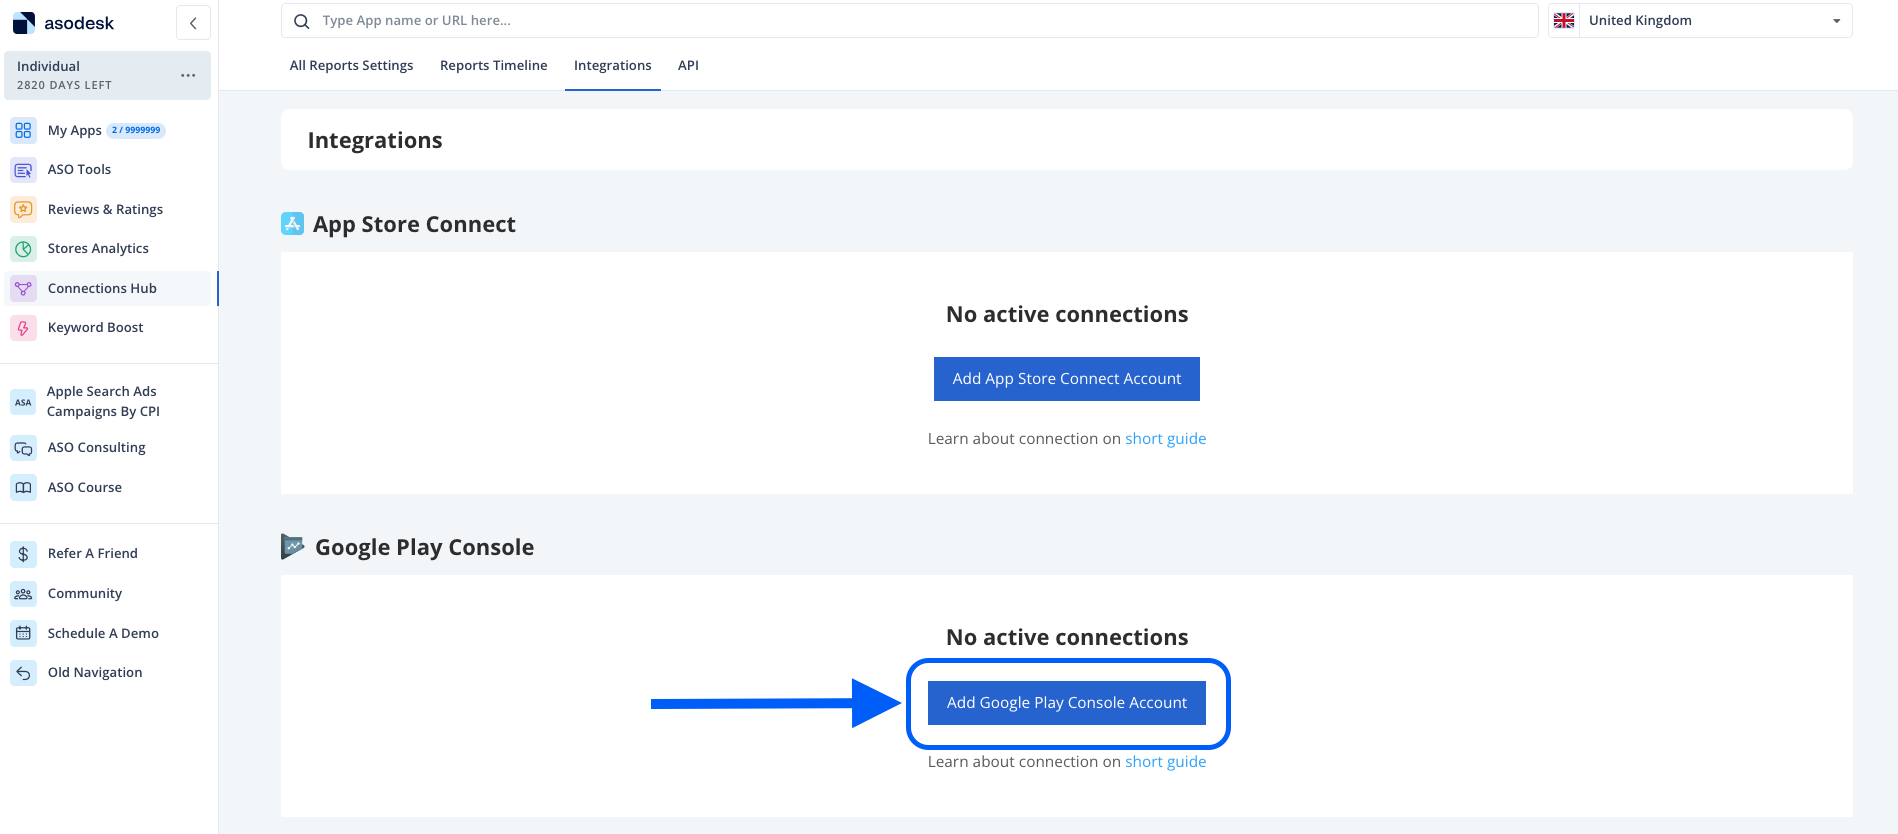The image size is (1898, 834).
Task: Click the United Kingdom flag icon
Action: coord(1564,20)
